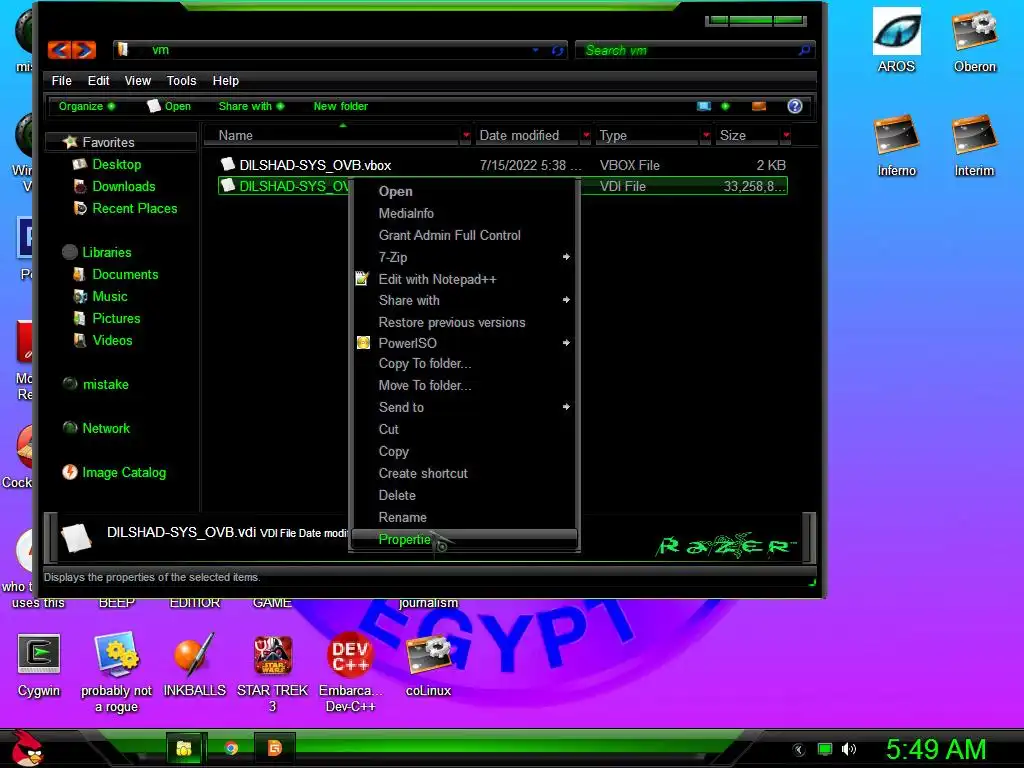Expand the Send to submenu
The width and height of the screenshot is (1024, 768).
[464, 408]
